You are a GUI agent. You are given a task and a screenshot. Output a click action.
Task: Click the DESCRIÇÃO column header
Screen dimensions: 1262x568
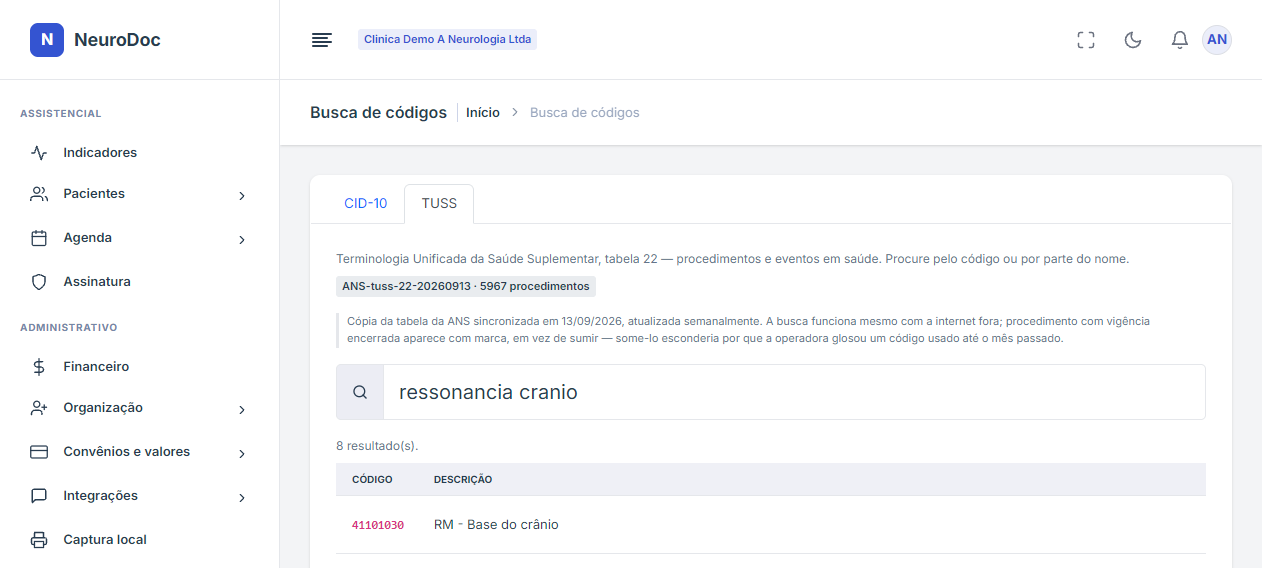click(463, 480)
